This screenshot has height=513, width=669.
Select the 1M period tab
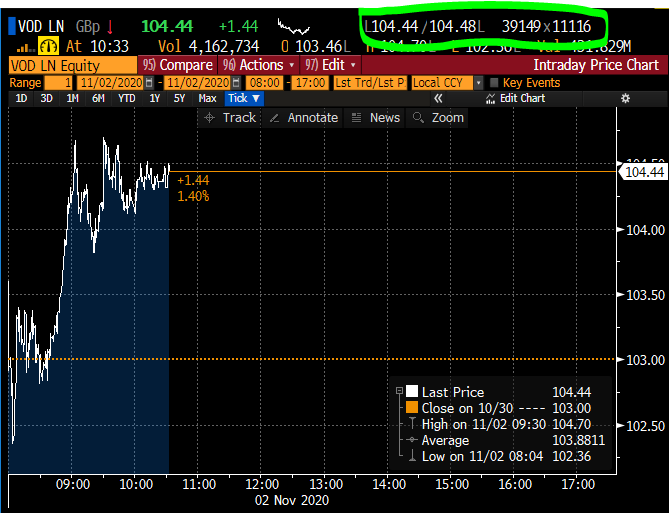point(73,99)
